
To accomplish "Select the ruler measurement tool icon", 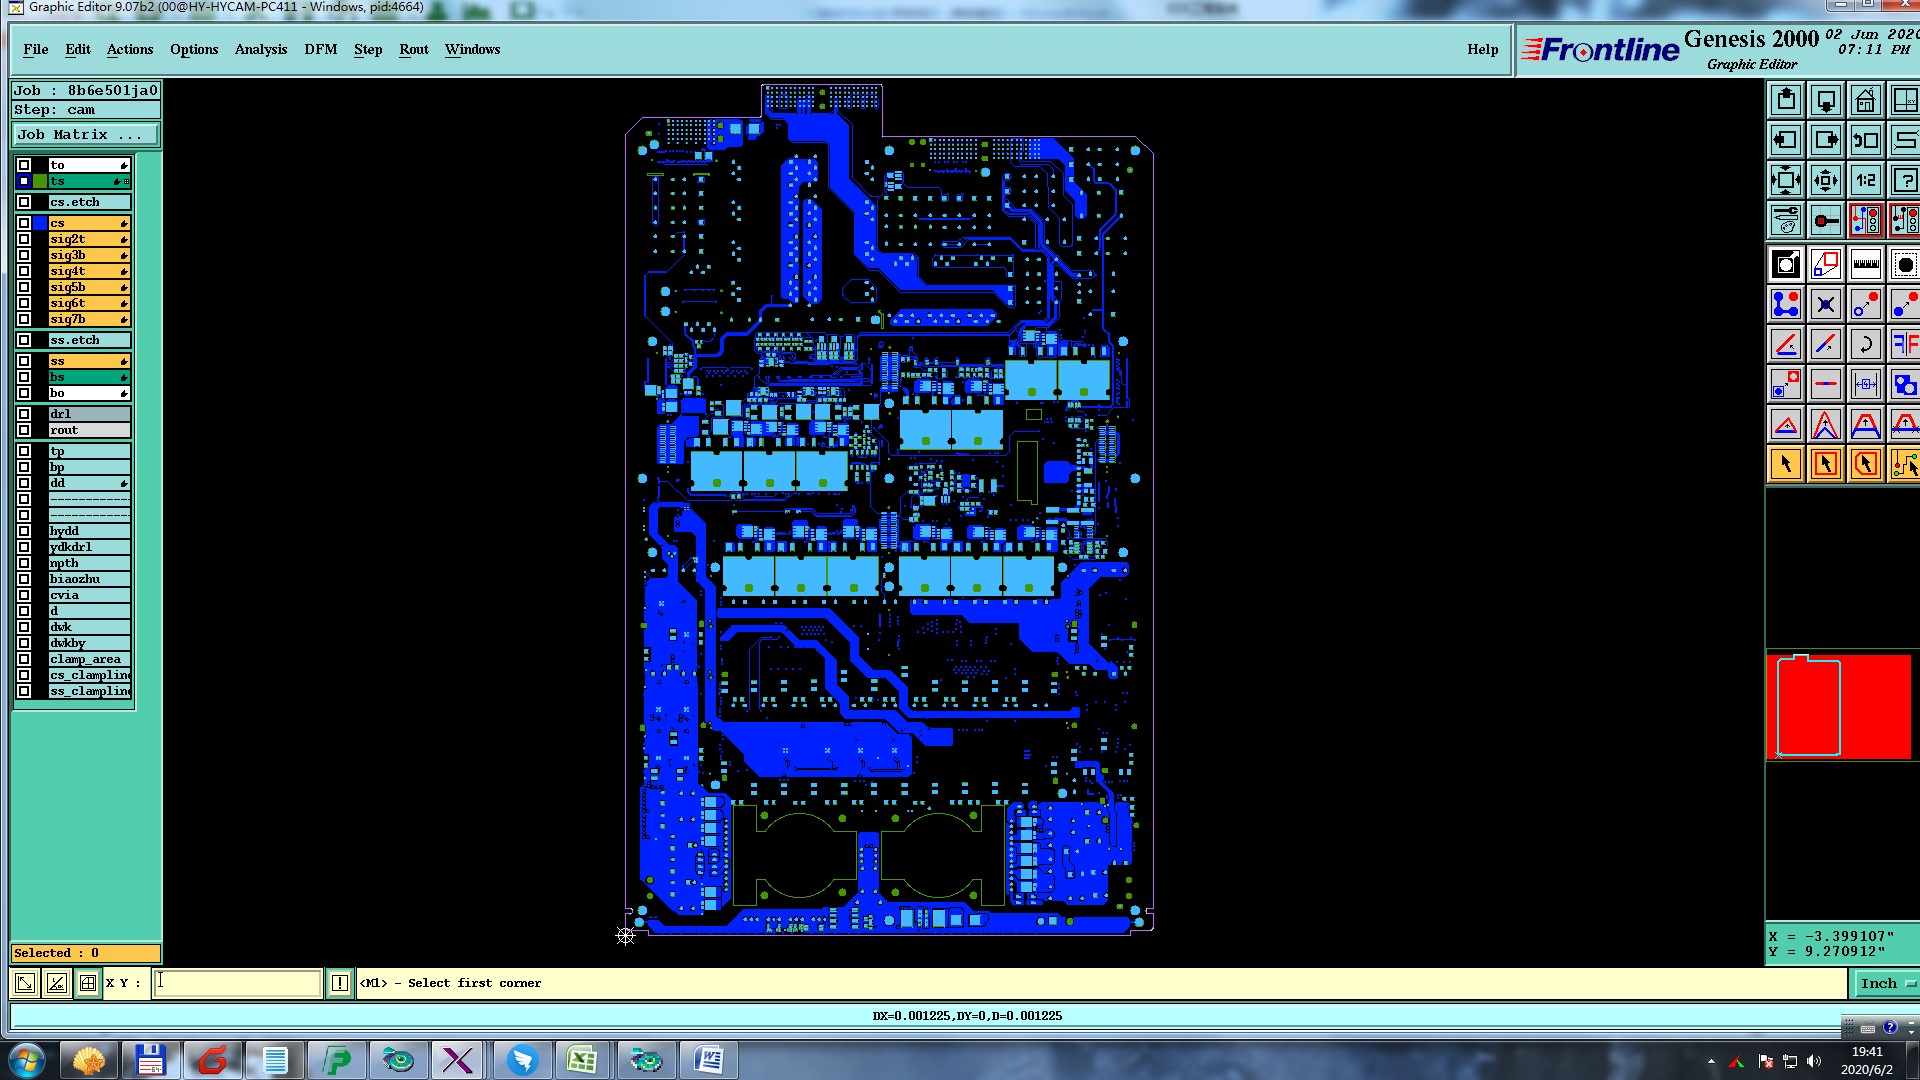I will click(1865, 265).
